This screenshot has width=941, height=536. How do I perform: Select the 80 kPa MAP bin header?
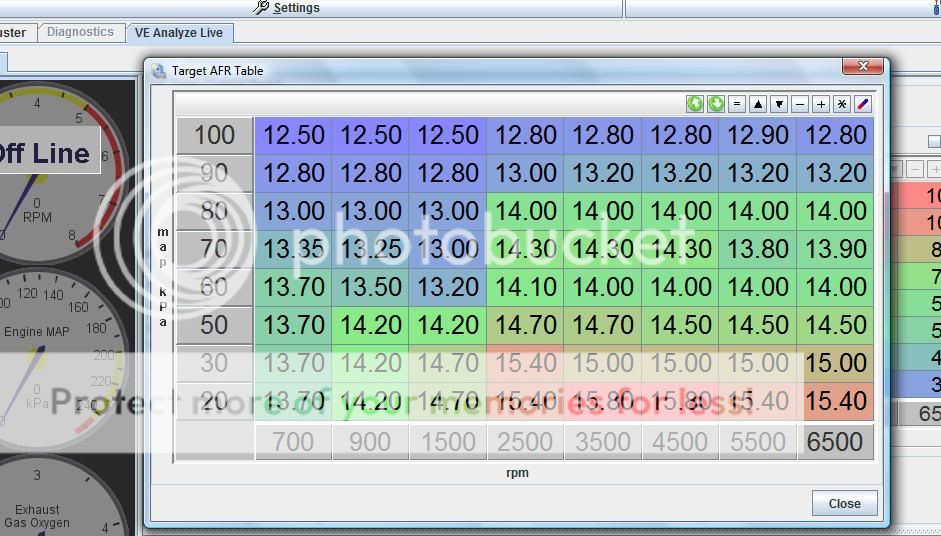coord(214,211)
